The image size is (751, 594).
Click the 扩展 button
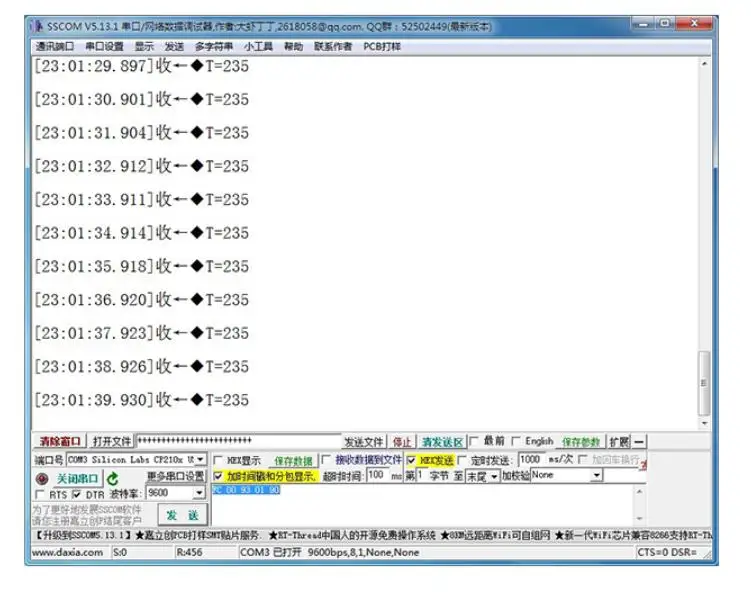tap(619, 442)
